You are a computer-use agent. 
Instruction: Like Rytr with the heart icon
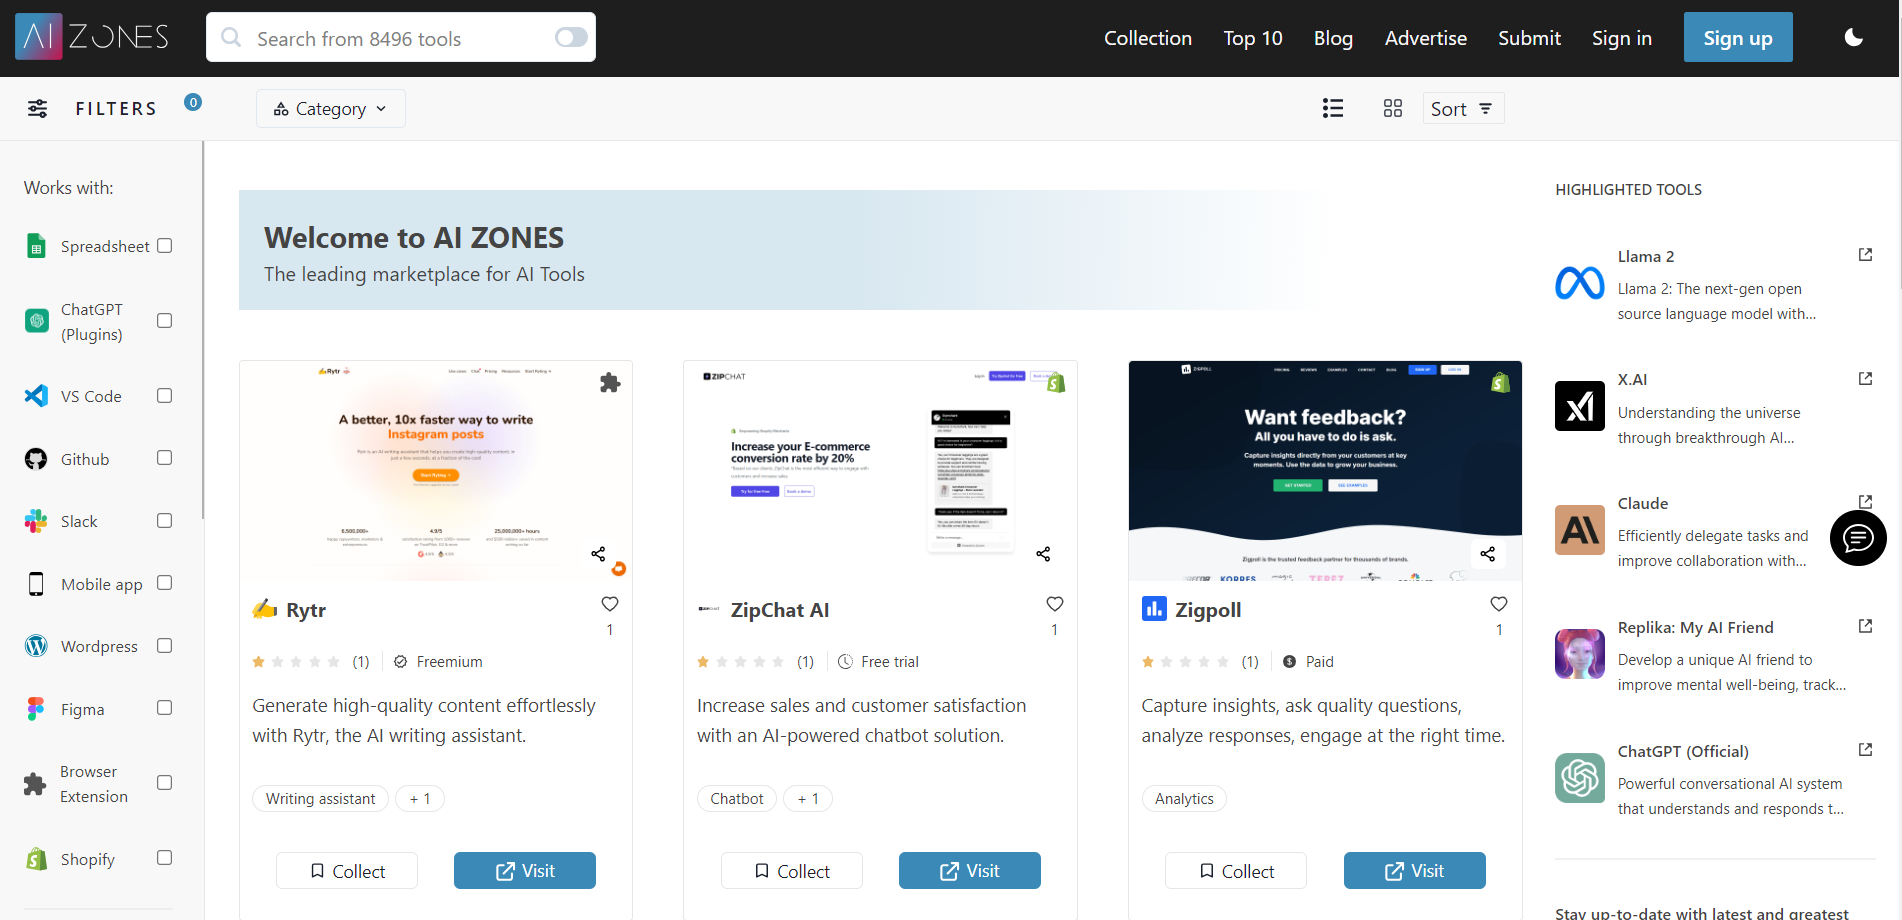pos(610,604)
